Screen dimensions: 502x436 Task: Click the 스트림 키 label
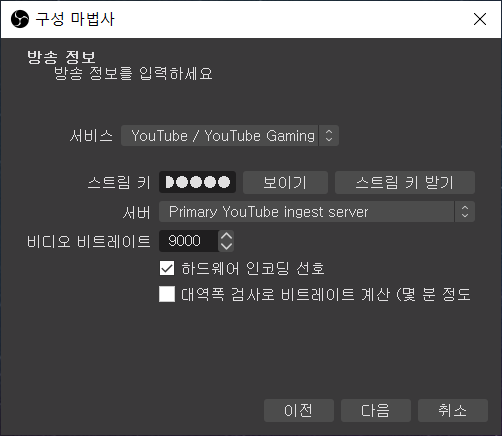119,183
